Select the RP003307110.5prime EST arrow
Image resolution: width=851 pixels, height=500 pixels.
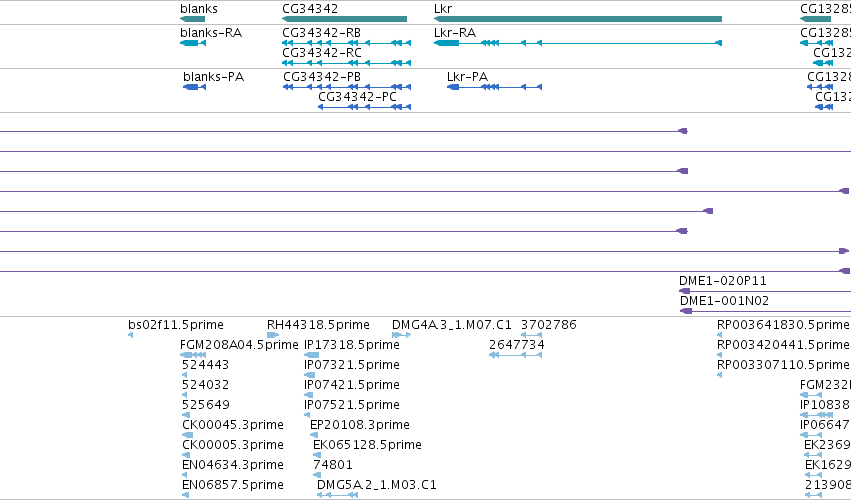tap(720, 375)
